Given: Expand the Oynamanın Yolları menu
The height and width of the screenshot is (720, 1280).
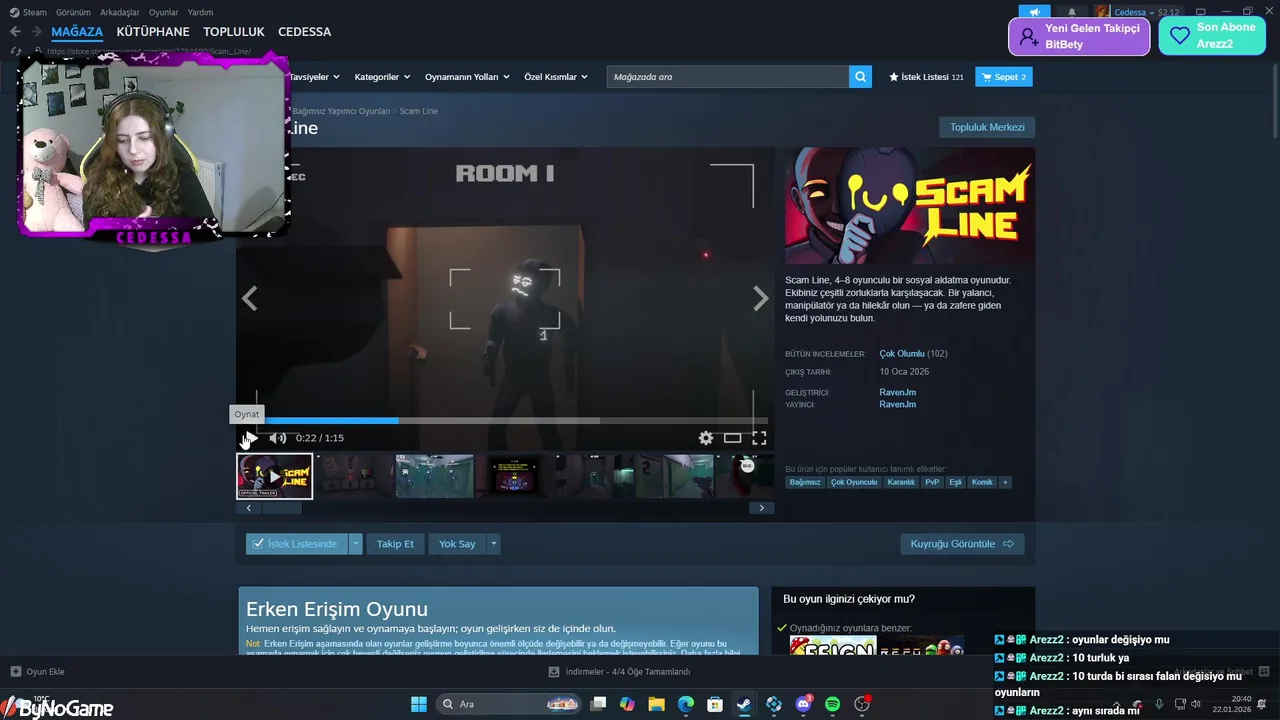Looking at the screenshot, I should click(467, 77).
